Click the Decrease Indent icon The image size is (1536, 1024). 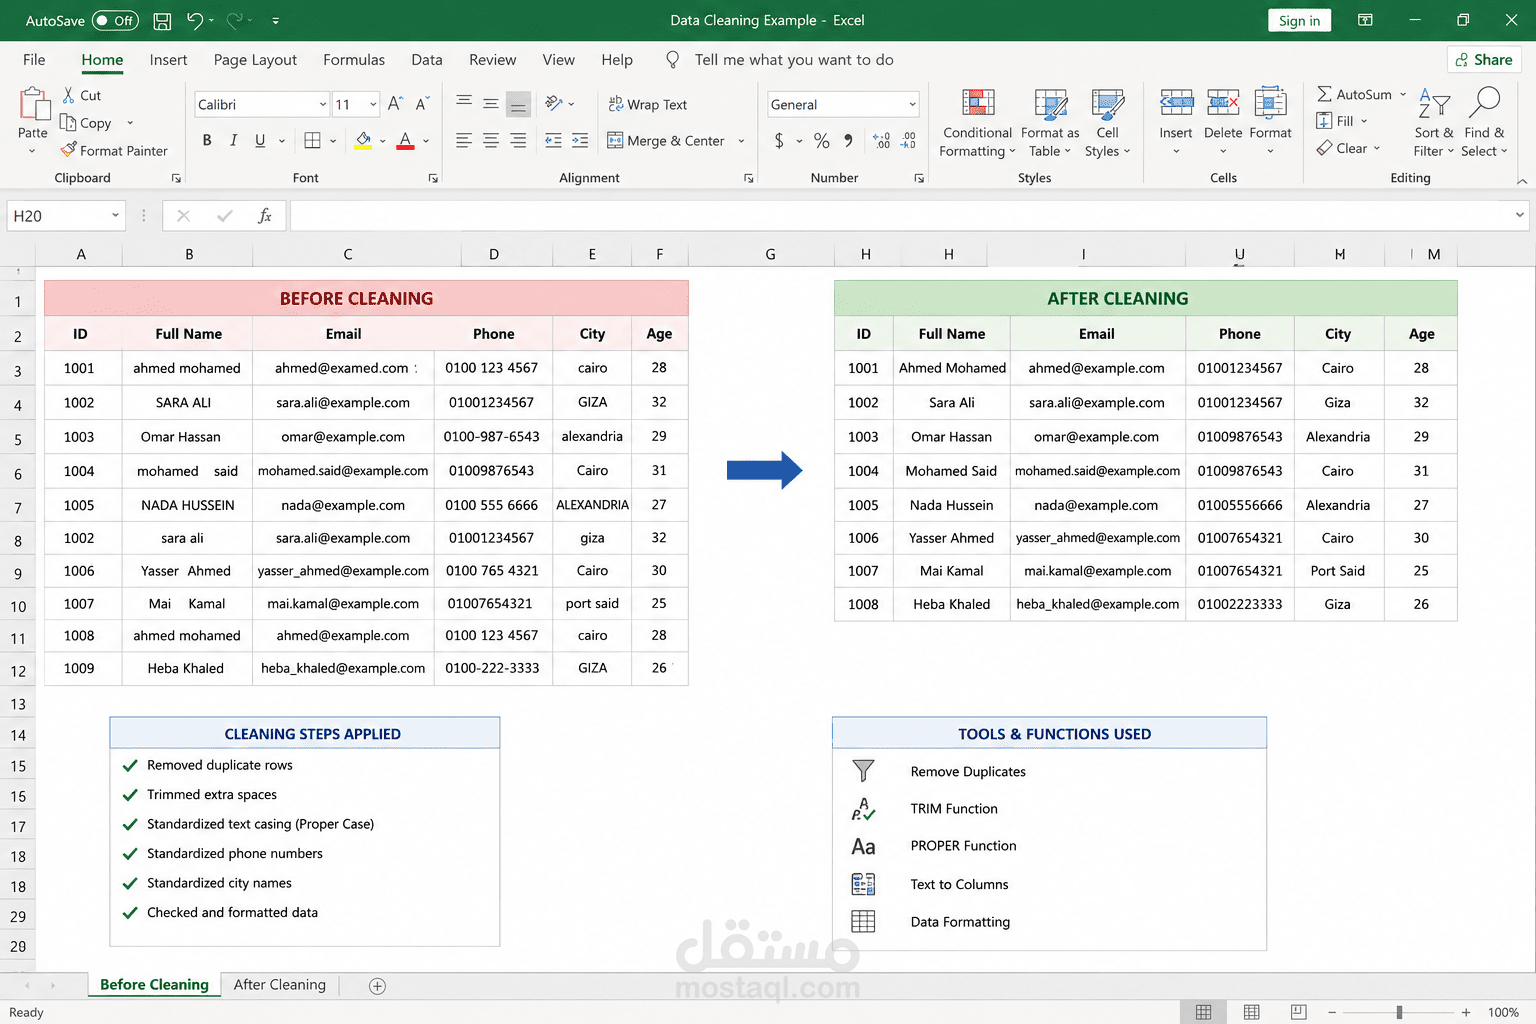[x=553, y=141]
